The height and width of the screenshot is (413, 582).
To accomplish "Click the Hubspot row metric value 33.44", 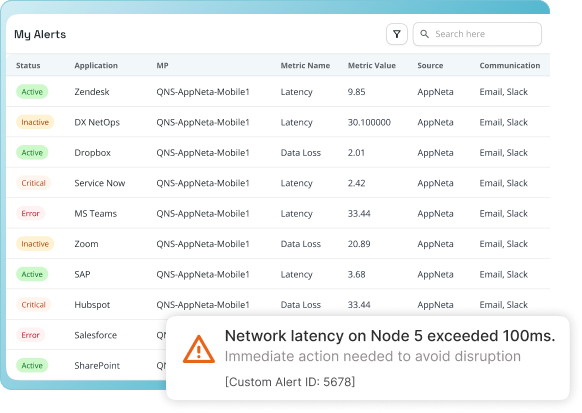I will (359, 305).
